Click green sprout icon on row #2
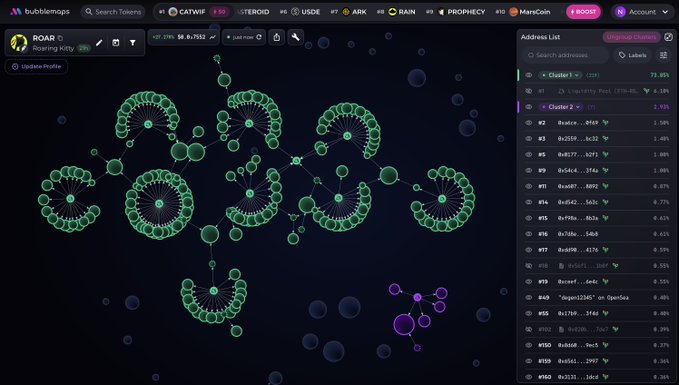679x385 pixels. point(605,123)
